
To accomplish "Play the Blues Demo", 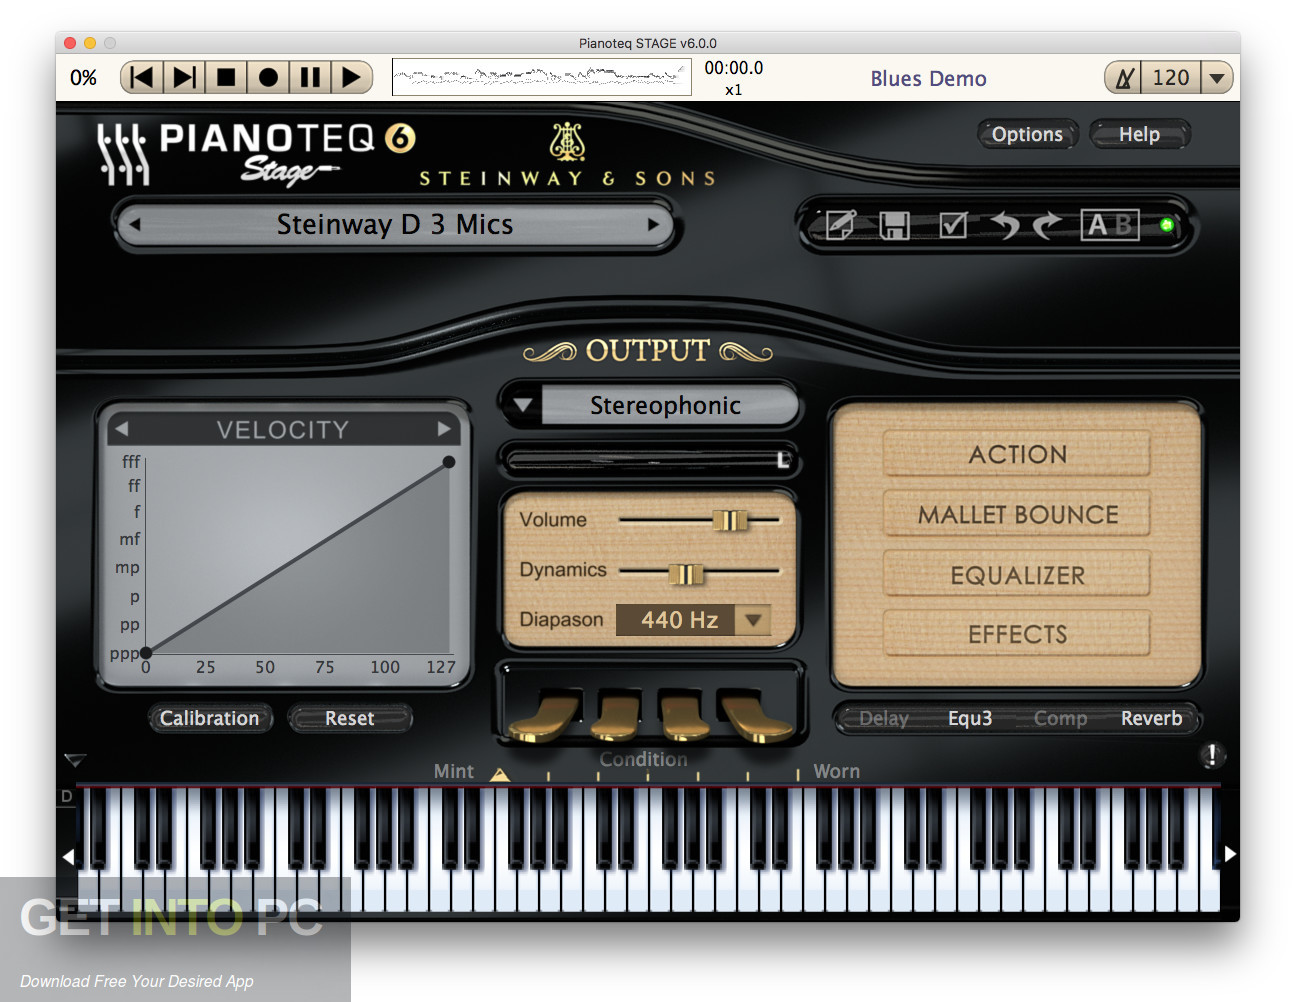I will (x=351, y=77).
